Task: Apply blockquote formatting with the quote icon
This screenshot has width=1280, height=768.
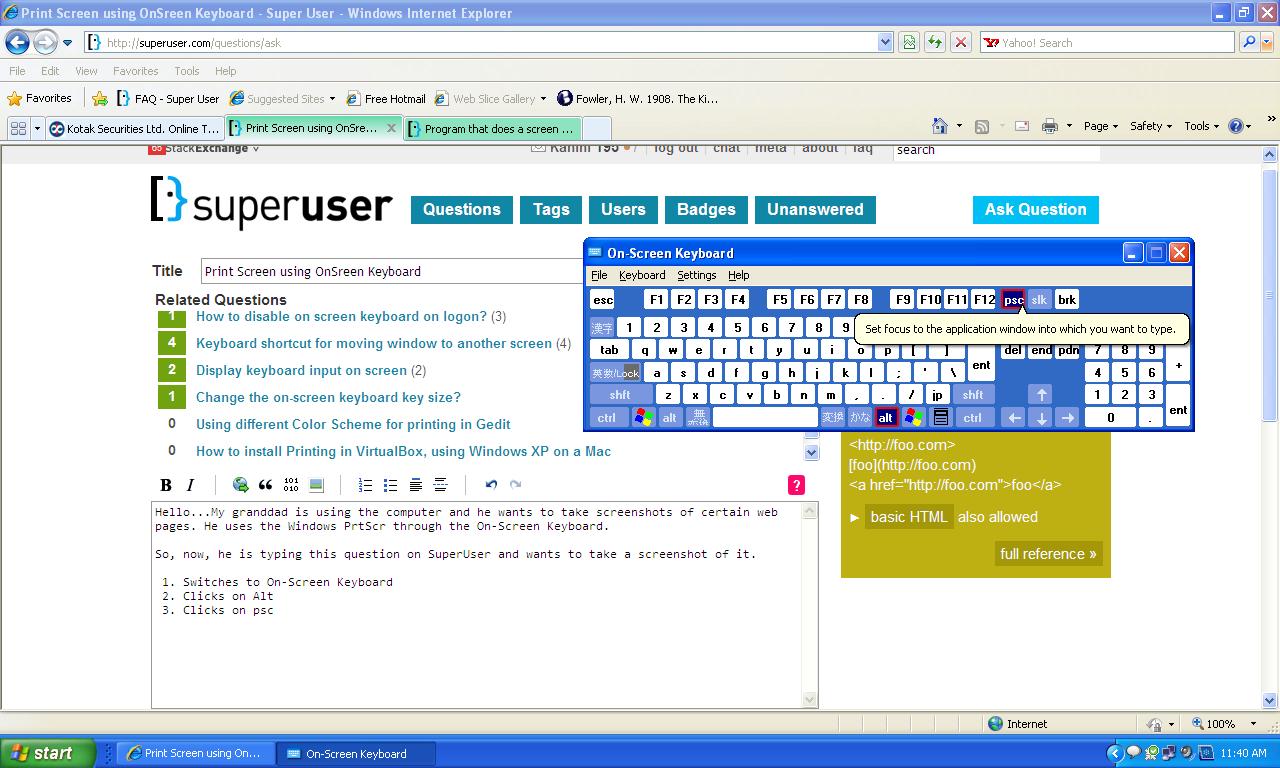Action: [x=265, y=485]
